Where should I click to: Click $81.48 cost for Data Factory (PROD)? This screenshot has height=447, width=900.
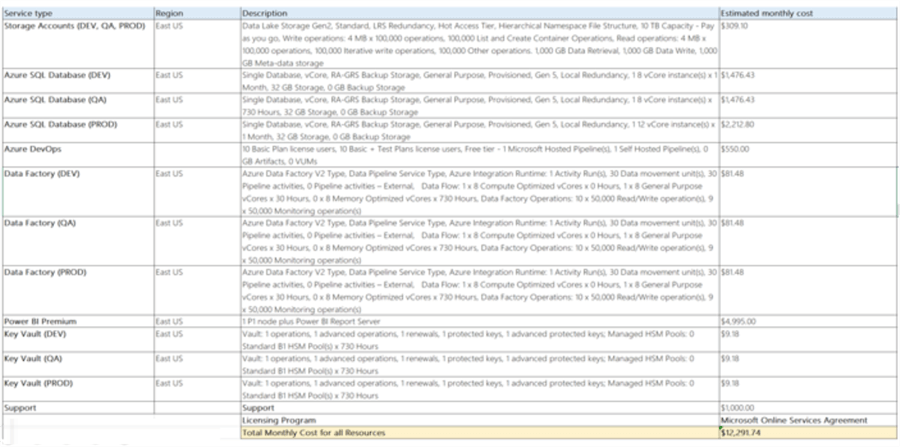[x=808, y=290]
